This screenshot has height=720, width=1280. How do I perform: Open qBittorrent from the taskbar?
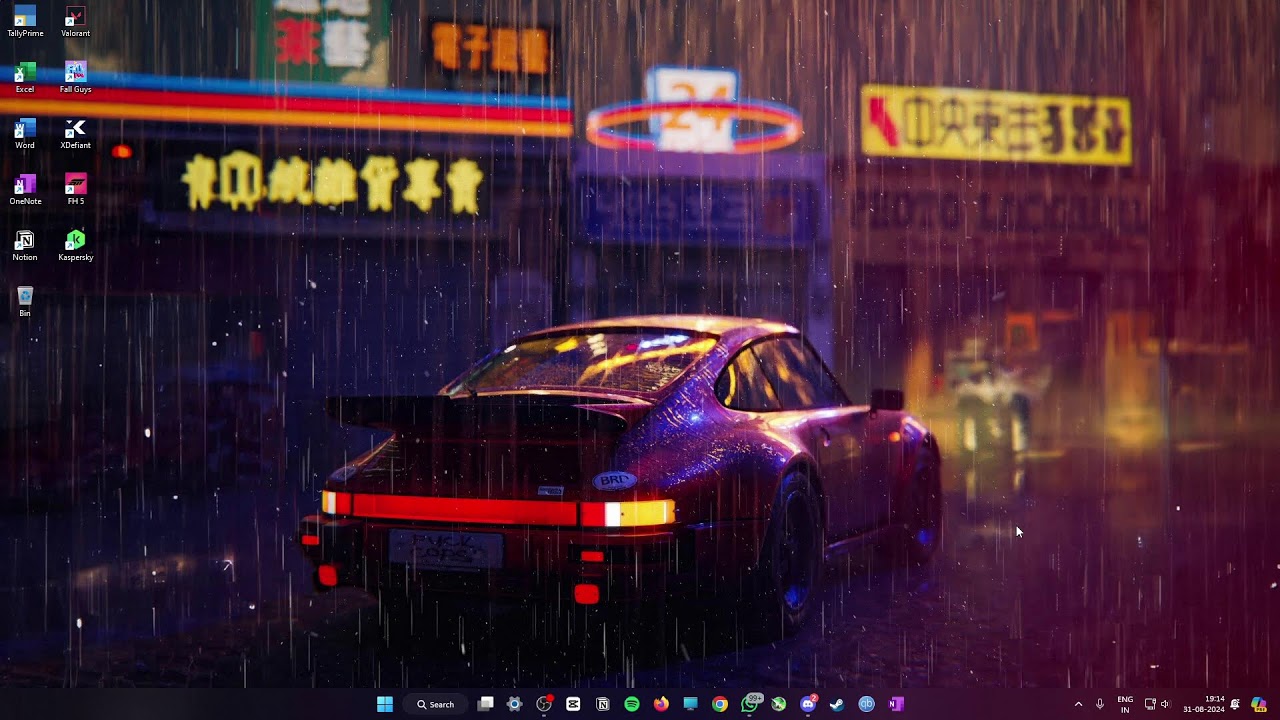click(867, 704)
